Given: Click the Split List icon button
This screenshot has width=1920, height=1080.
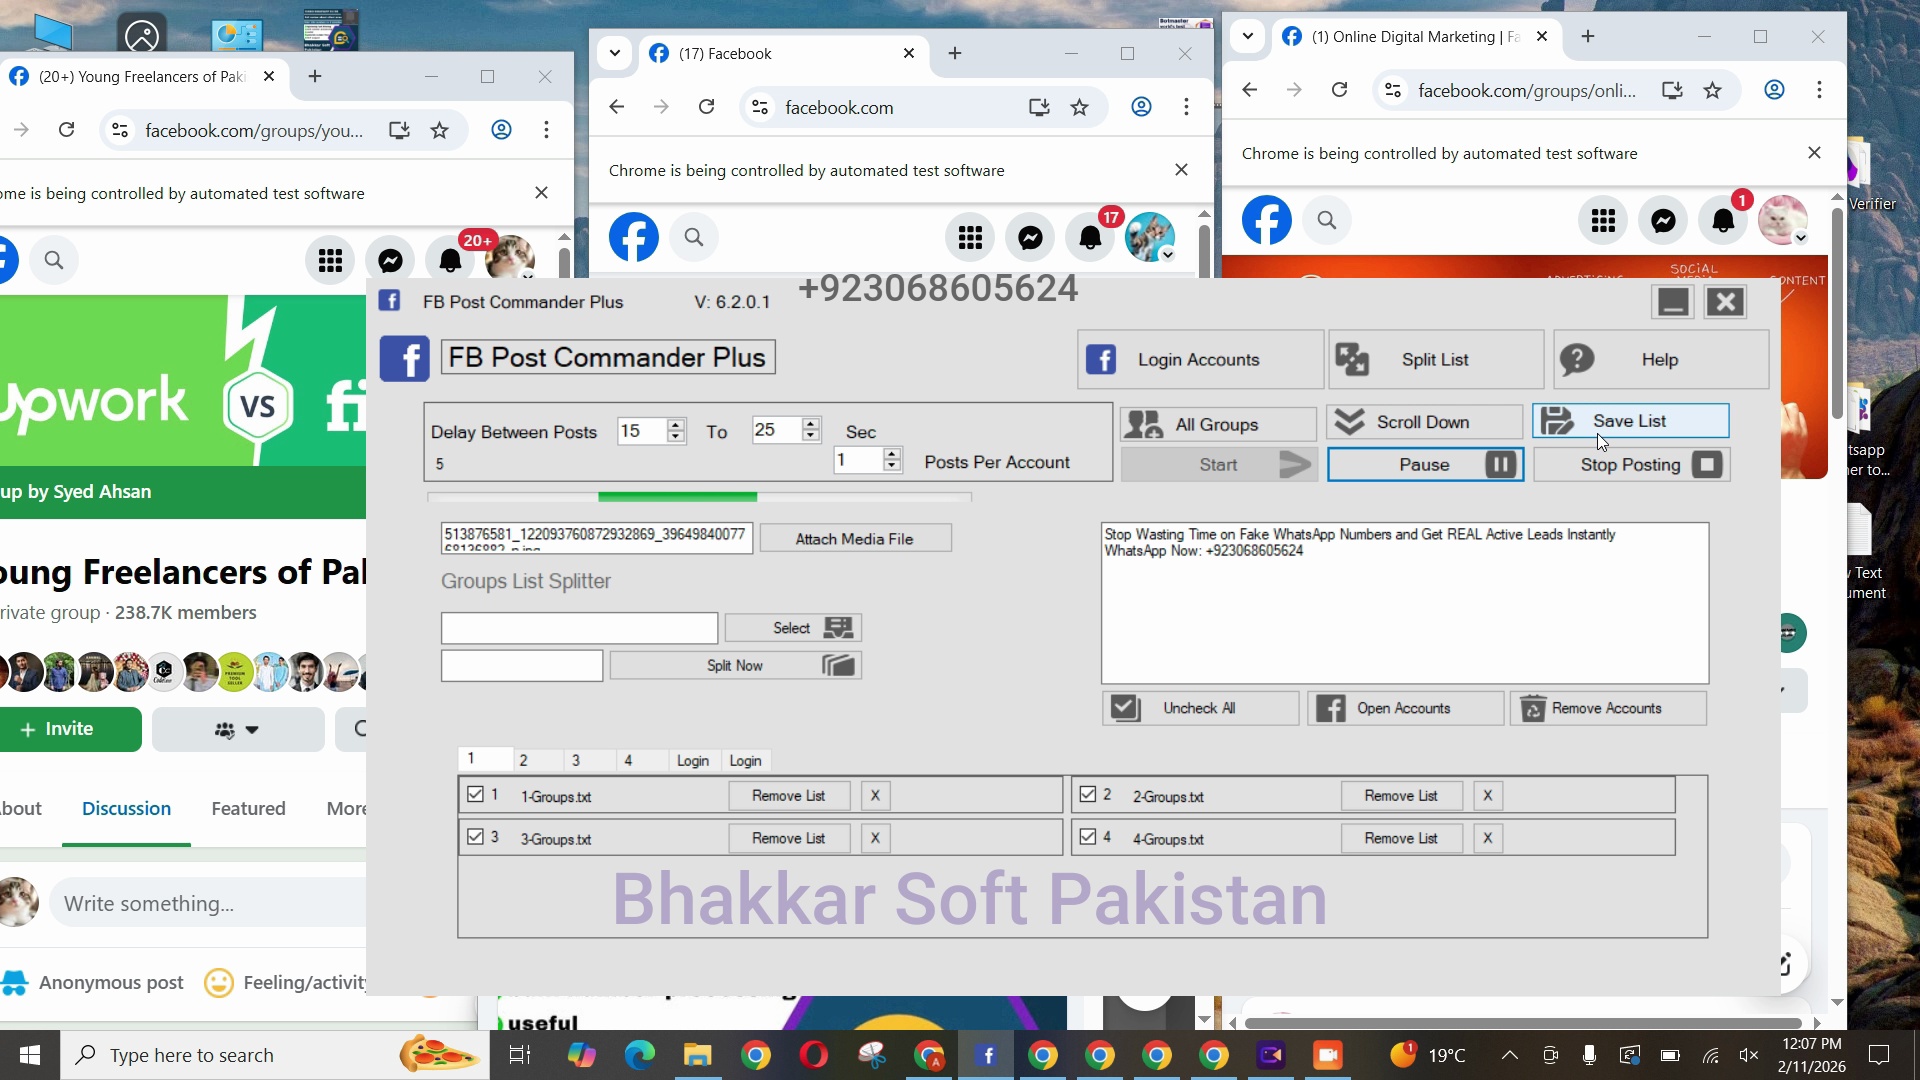Looking at the screenshot, I should tap(1353, 359).
